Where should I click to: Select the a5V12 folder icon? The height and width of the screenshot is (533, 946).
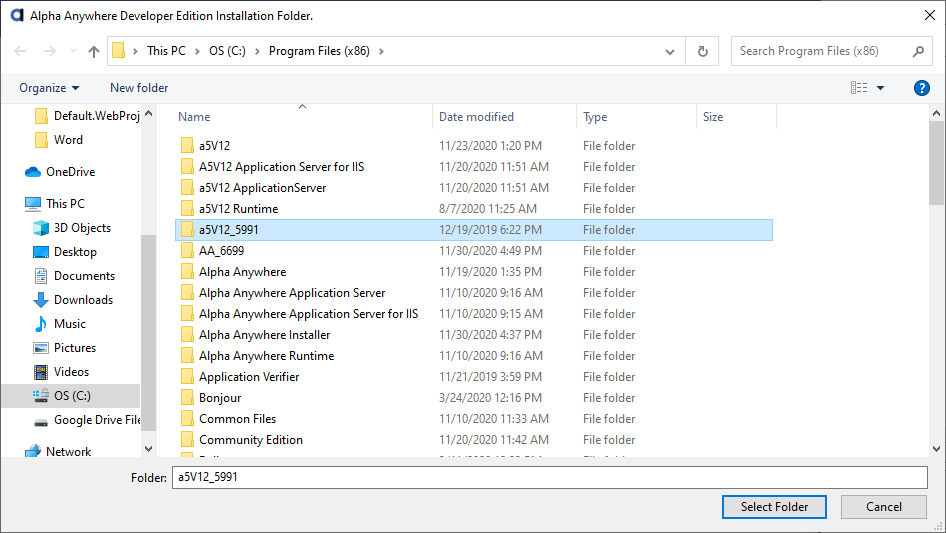(187, 145)
